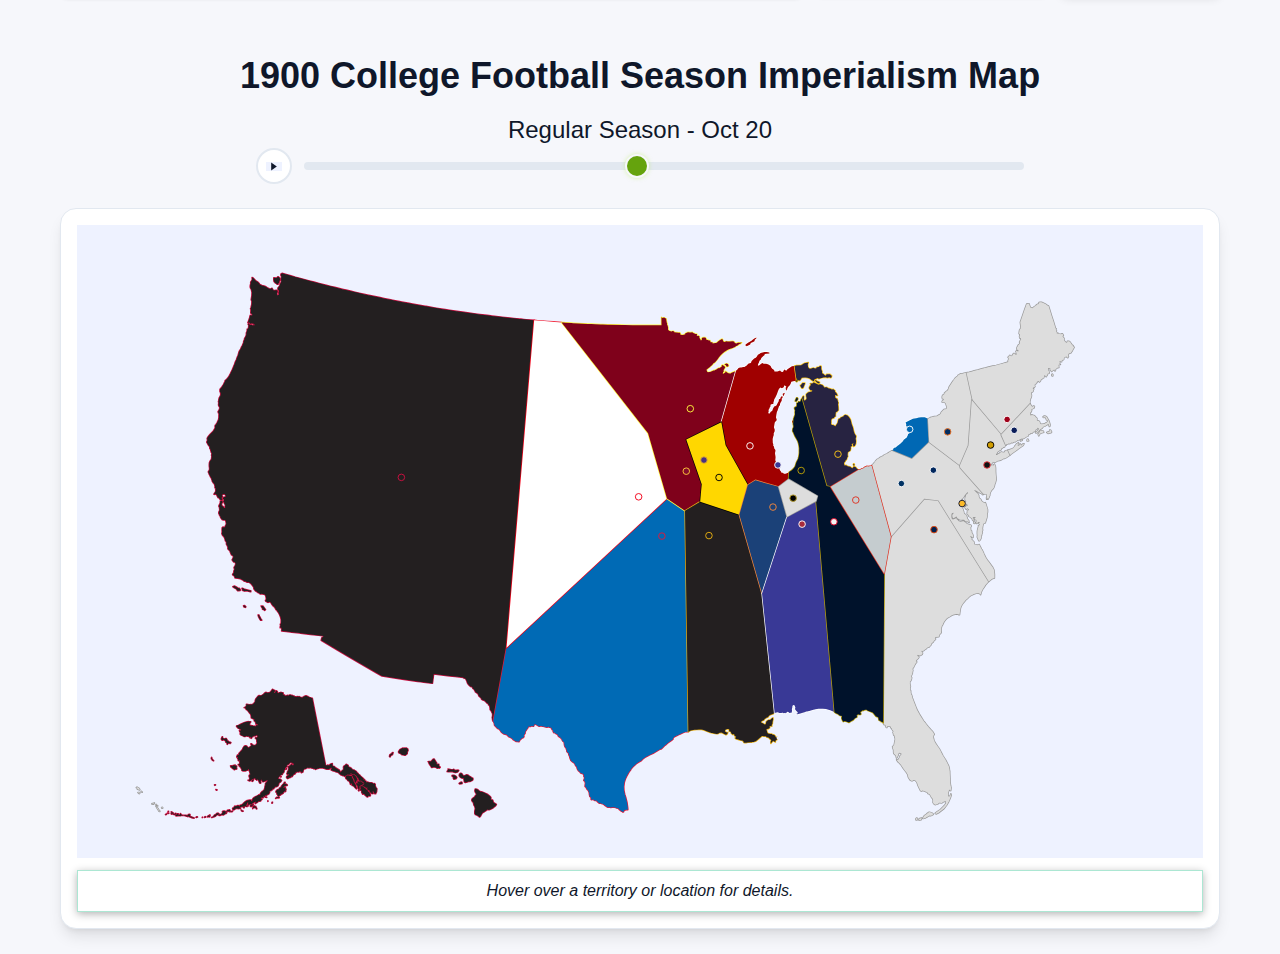Click the navy marker in the Virginia area
Viewport: 1280px width, 954px height.
[934, 530]
